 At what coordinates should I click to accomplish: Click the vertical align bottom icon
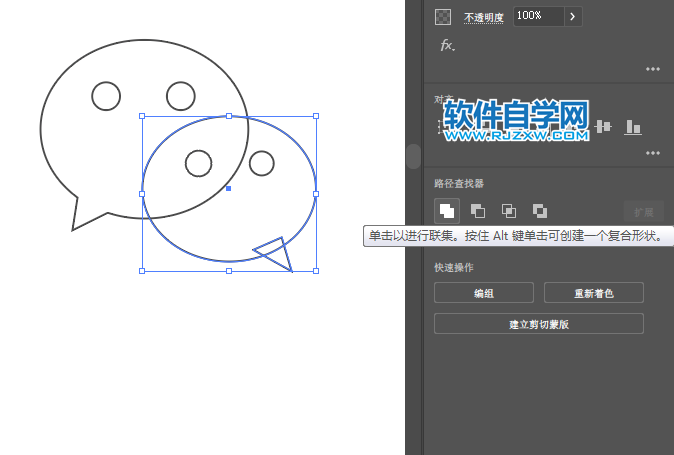point(633,127)
